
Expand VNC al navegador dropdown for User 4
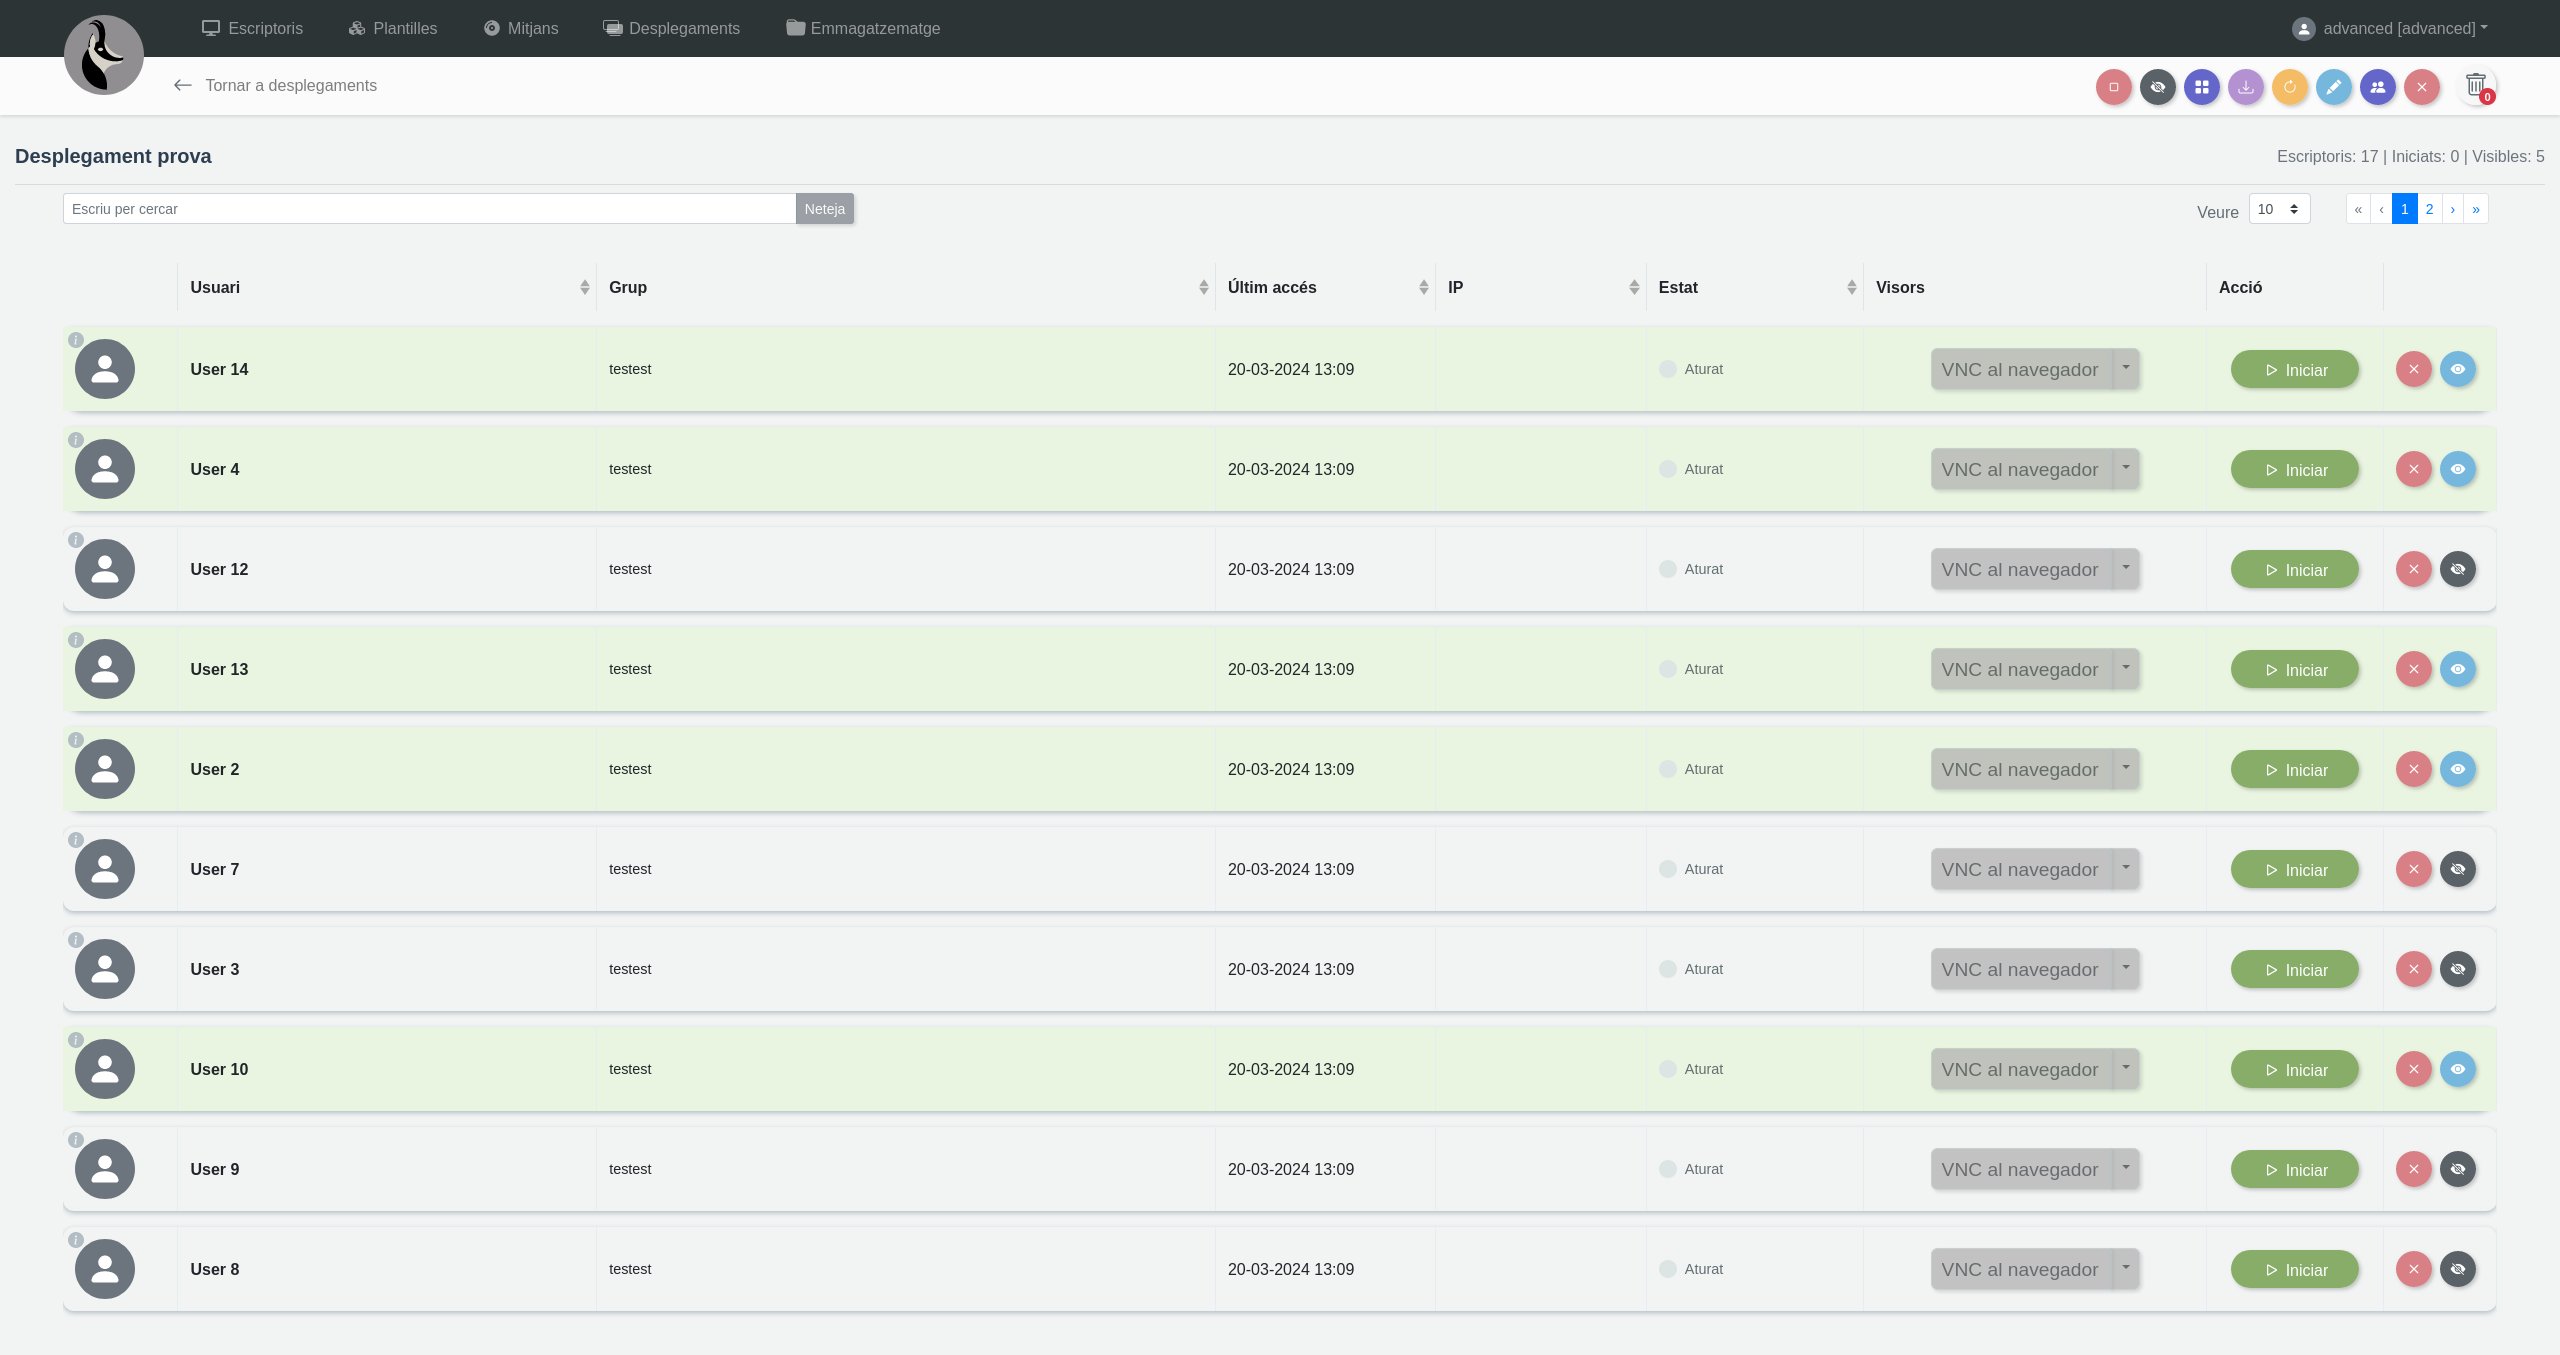[x=2126, y=468]
